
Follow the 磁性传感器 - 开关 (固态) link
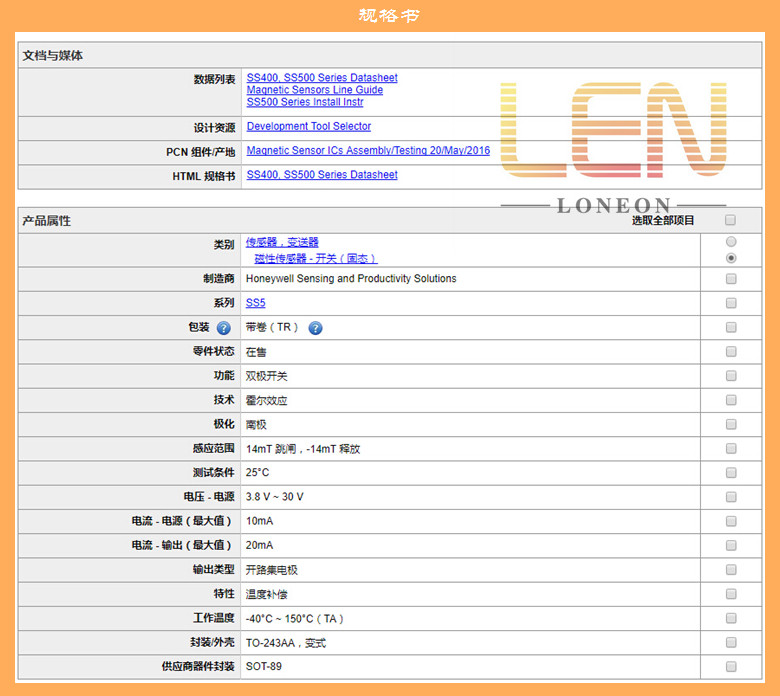[316, 259]
